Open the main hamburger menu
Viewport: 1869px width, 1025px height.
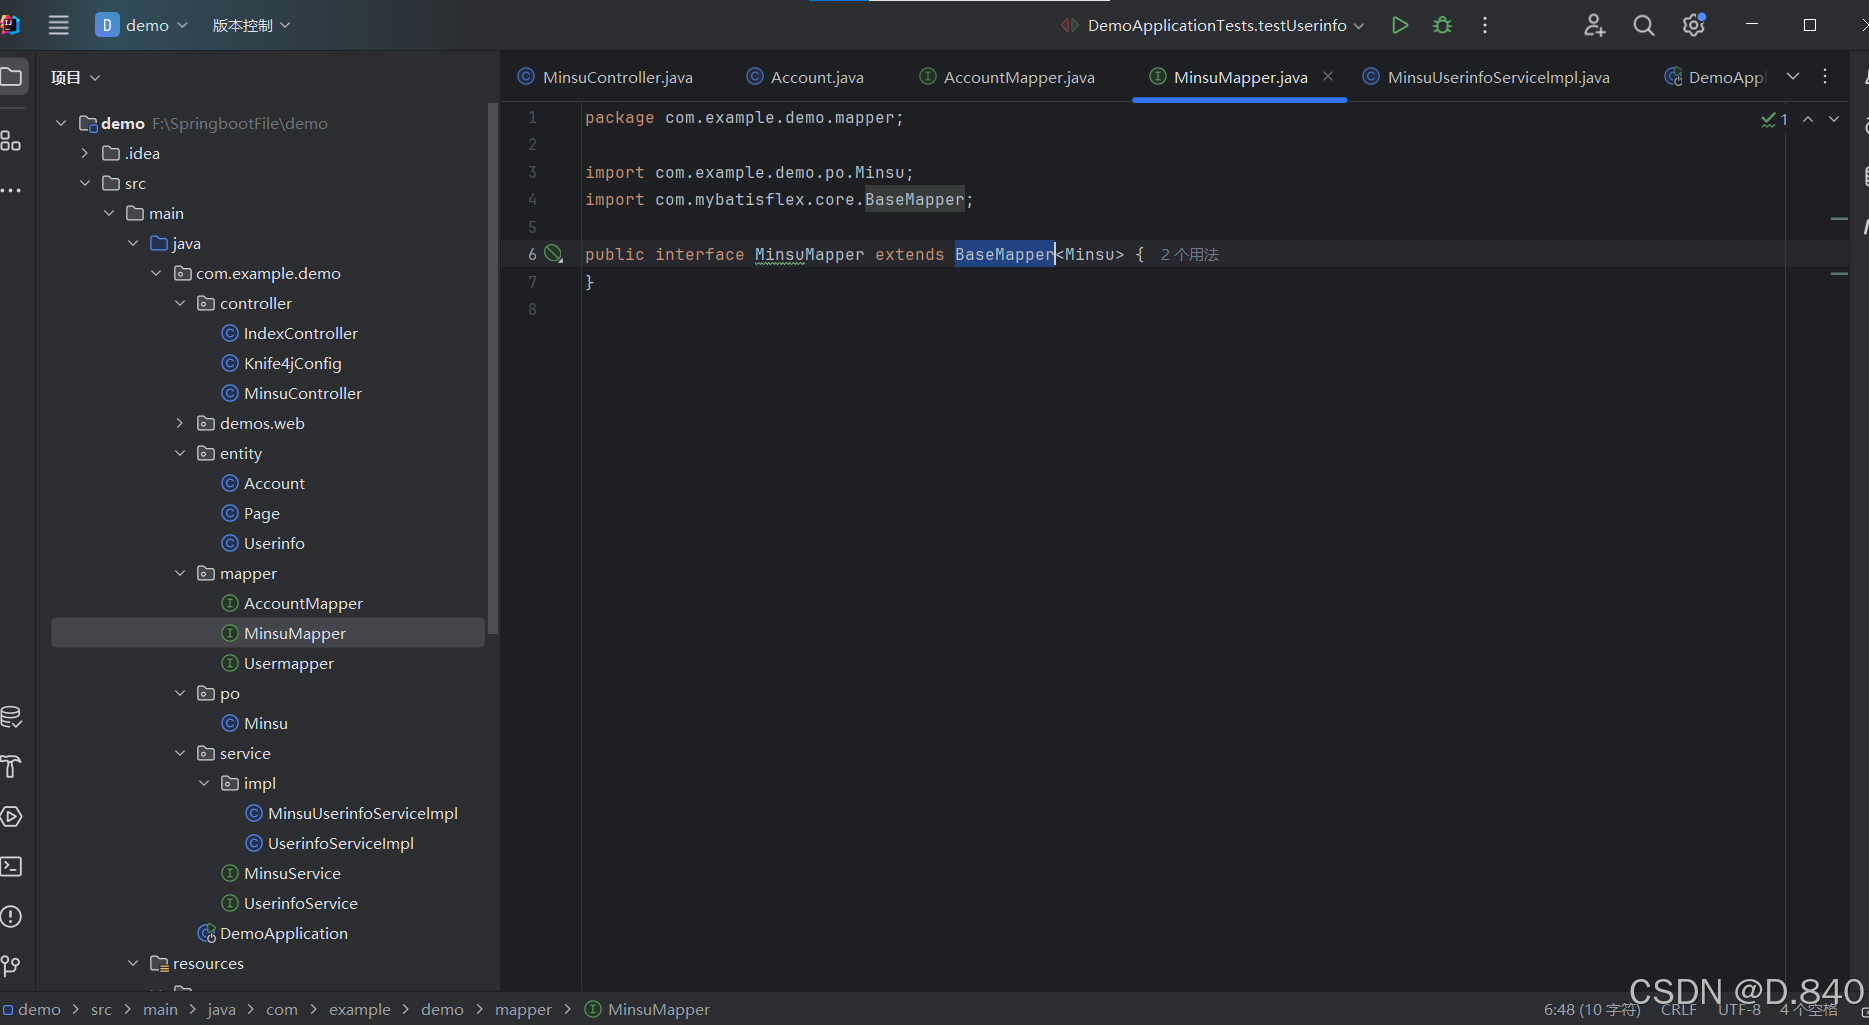[x=58, y=25]
